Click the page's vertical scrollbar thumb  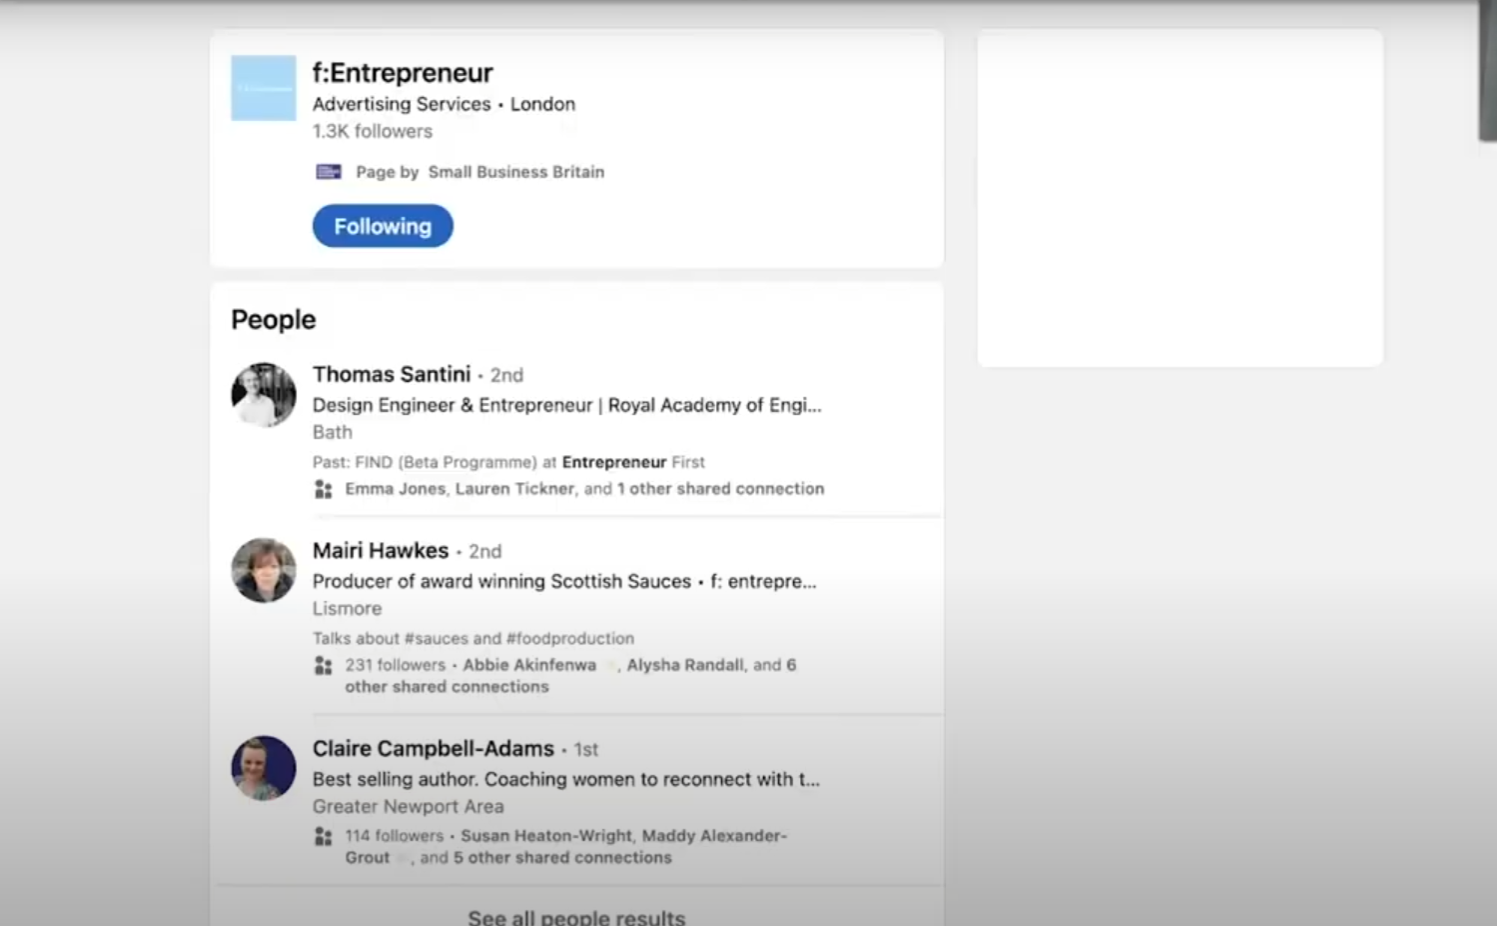[1487, 70]
